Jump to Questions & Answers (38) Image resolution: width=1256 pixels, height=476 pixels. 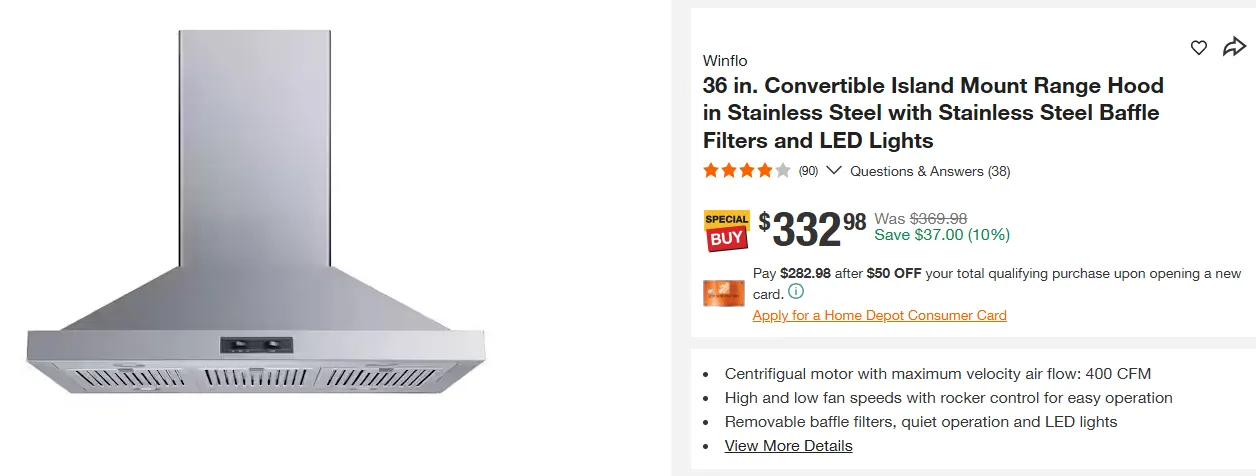pyautogui.click(x=930, y=171)
